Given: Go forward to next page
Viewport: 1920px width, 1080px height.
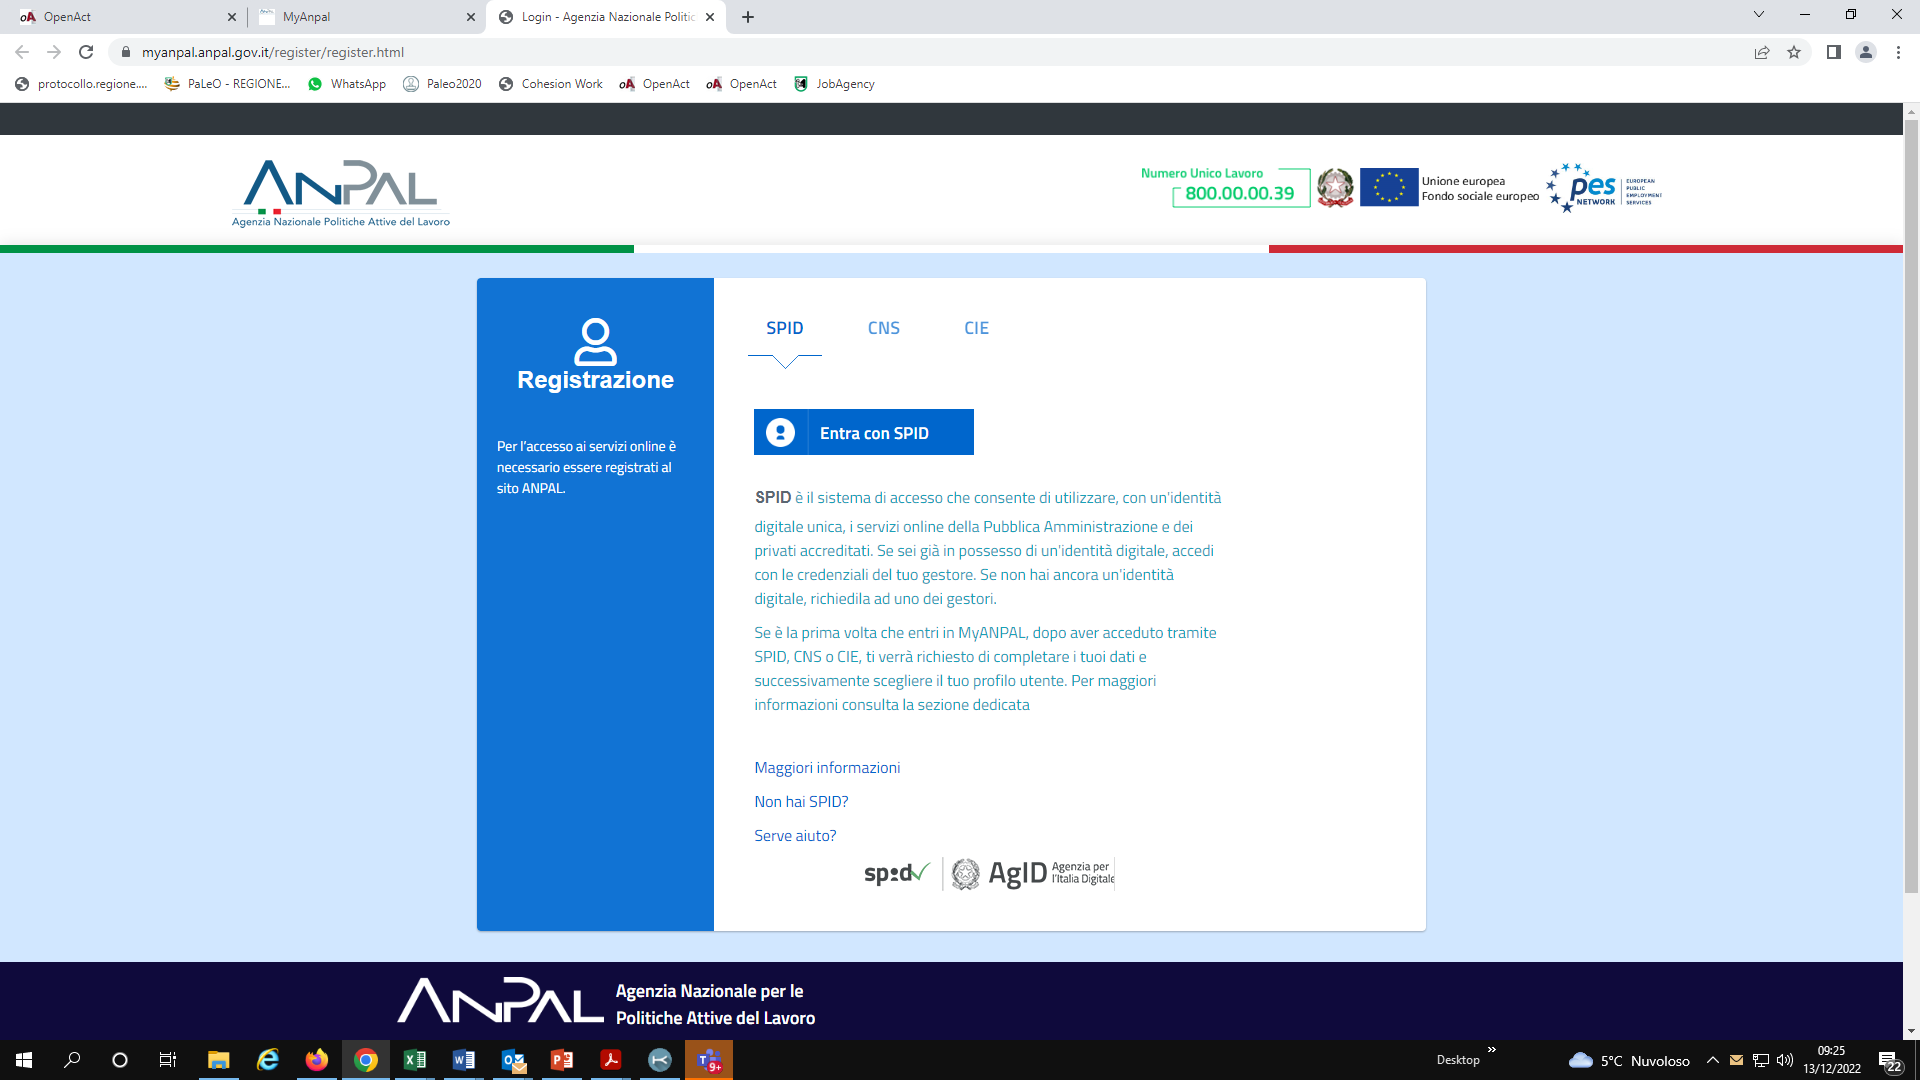Looking at the screenshot, I should coord(54,52).
